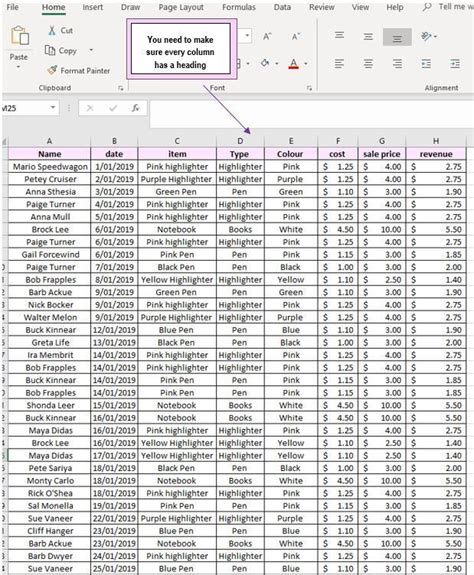This screenshot has height=575, width=474.
Task: Click the Name heading cell
Action: 49,154
